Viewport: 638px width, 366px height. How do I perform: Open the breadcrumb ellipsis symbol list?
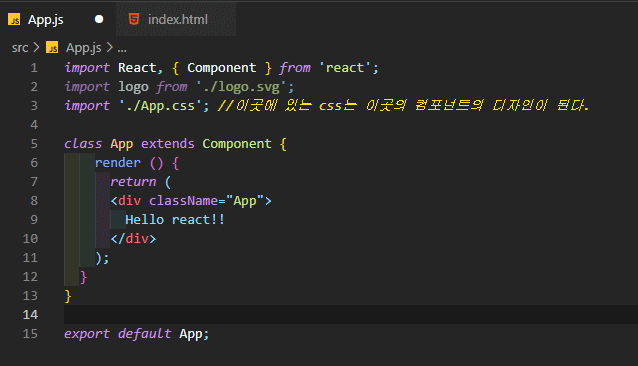pyautogui.click(x=122, y=49)
